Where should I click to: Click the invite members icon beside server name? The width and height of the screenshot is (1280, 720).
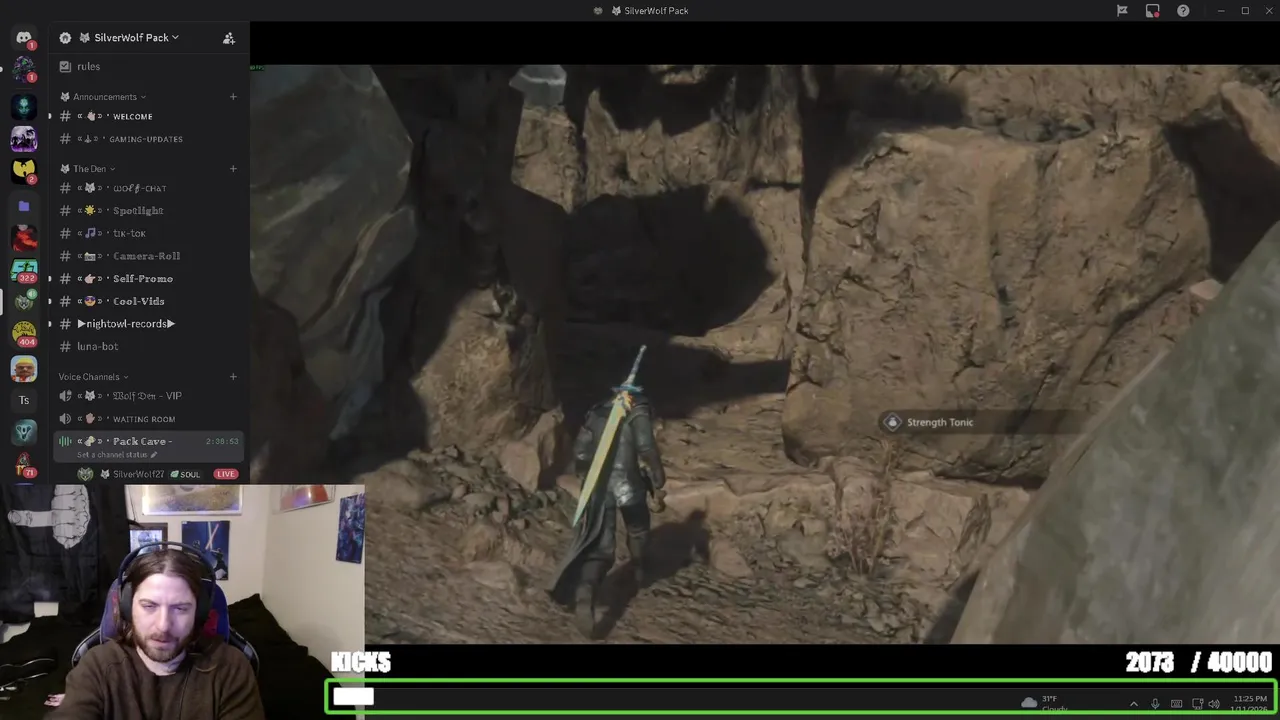point(229,38)
